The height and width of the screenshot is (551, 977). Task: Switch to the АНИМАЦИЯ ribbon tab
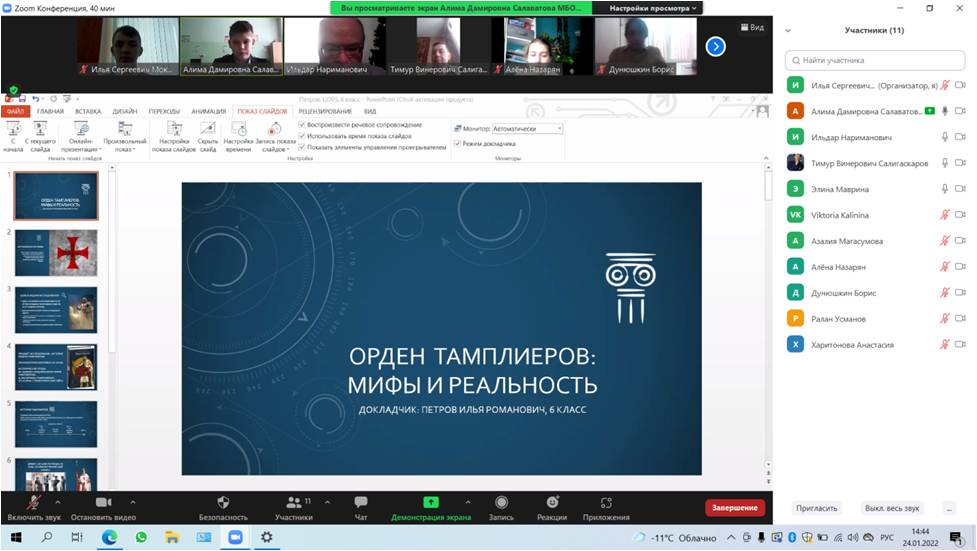click(208, 111)
